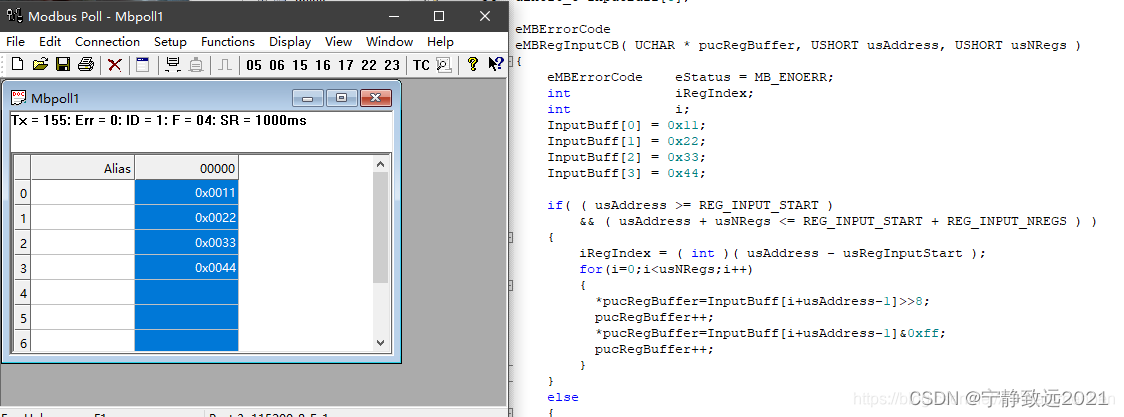
Task: Open the window definition toolbar icon
Action: coord(143,64)
